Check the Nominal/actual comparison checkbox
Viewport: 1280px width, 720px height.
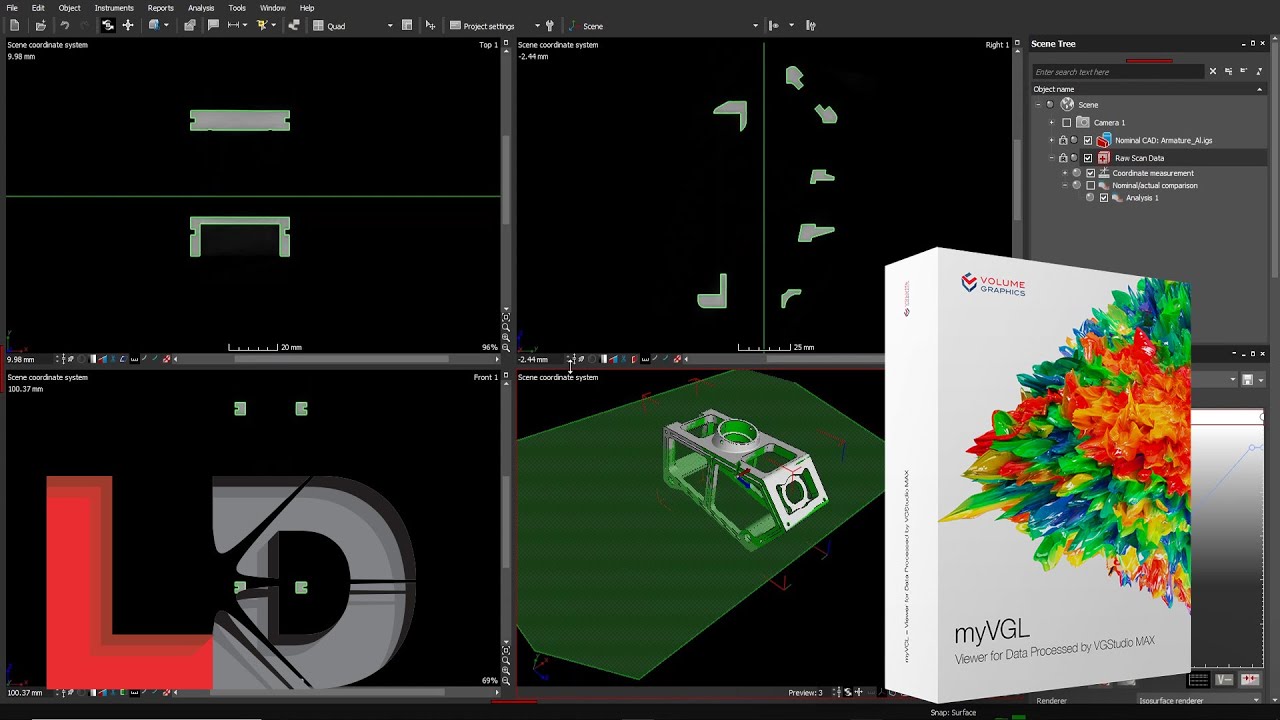(1091, 185)
